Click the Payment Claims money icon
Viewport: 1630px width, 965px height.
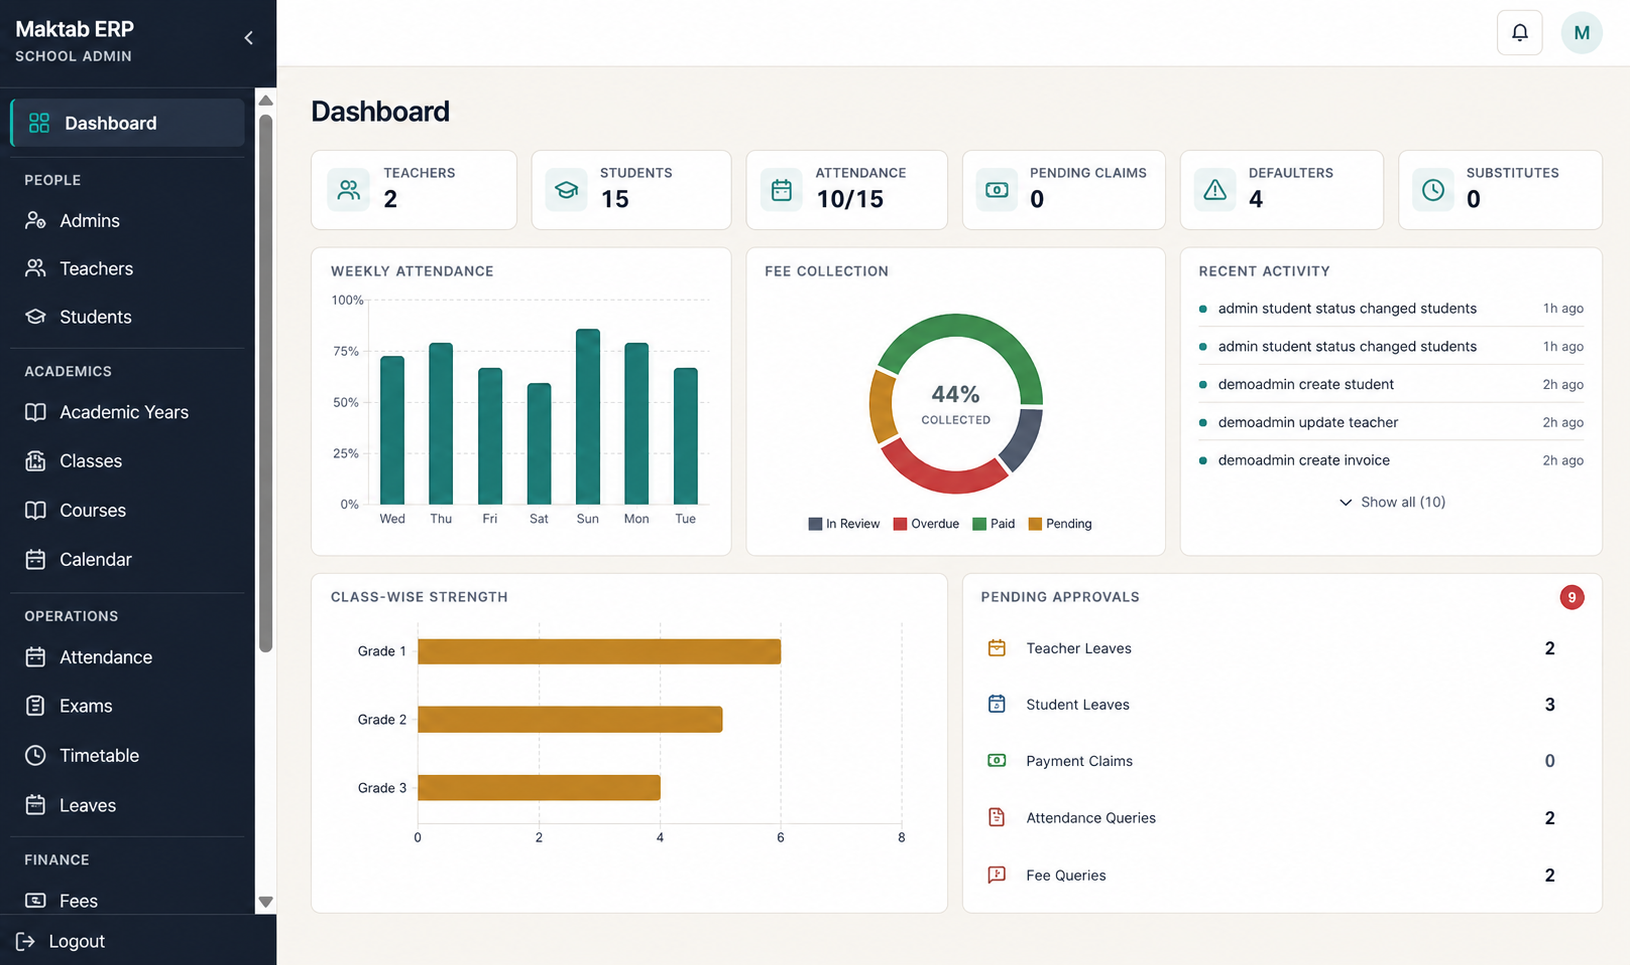pos(997,761)
